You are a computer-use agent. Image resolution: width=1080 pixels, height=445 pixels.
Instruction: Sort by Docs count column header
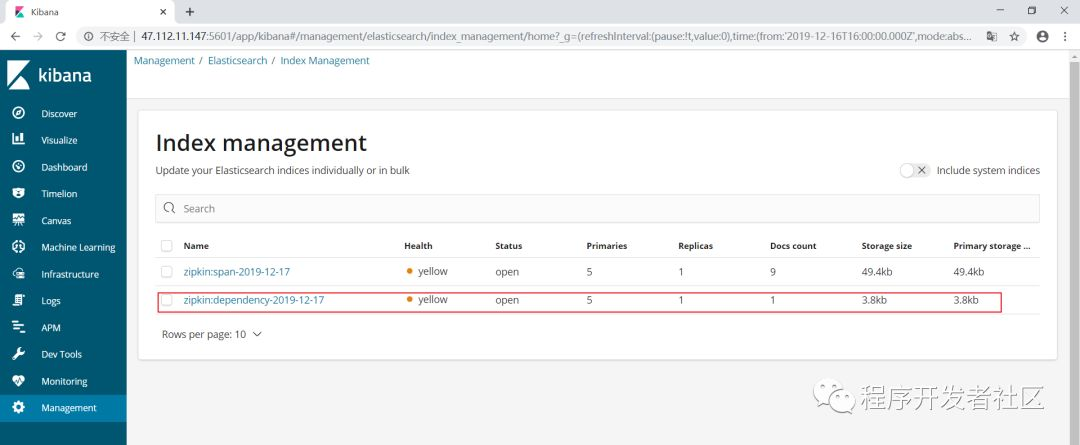tap(793, 246)
